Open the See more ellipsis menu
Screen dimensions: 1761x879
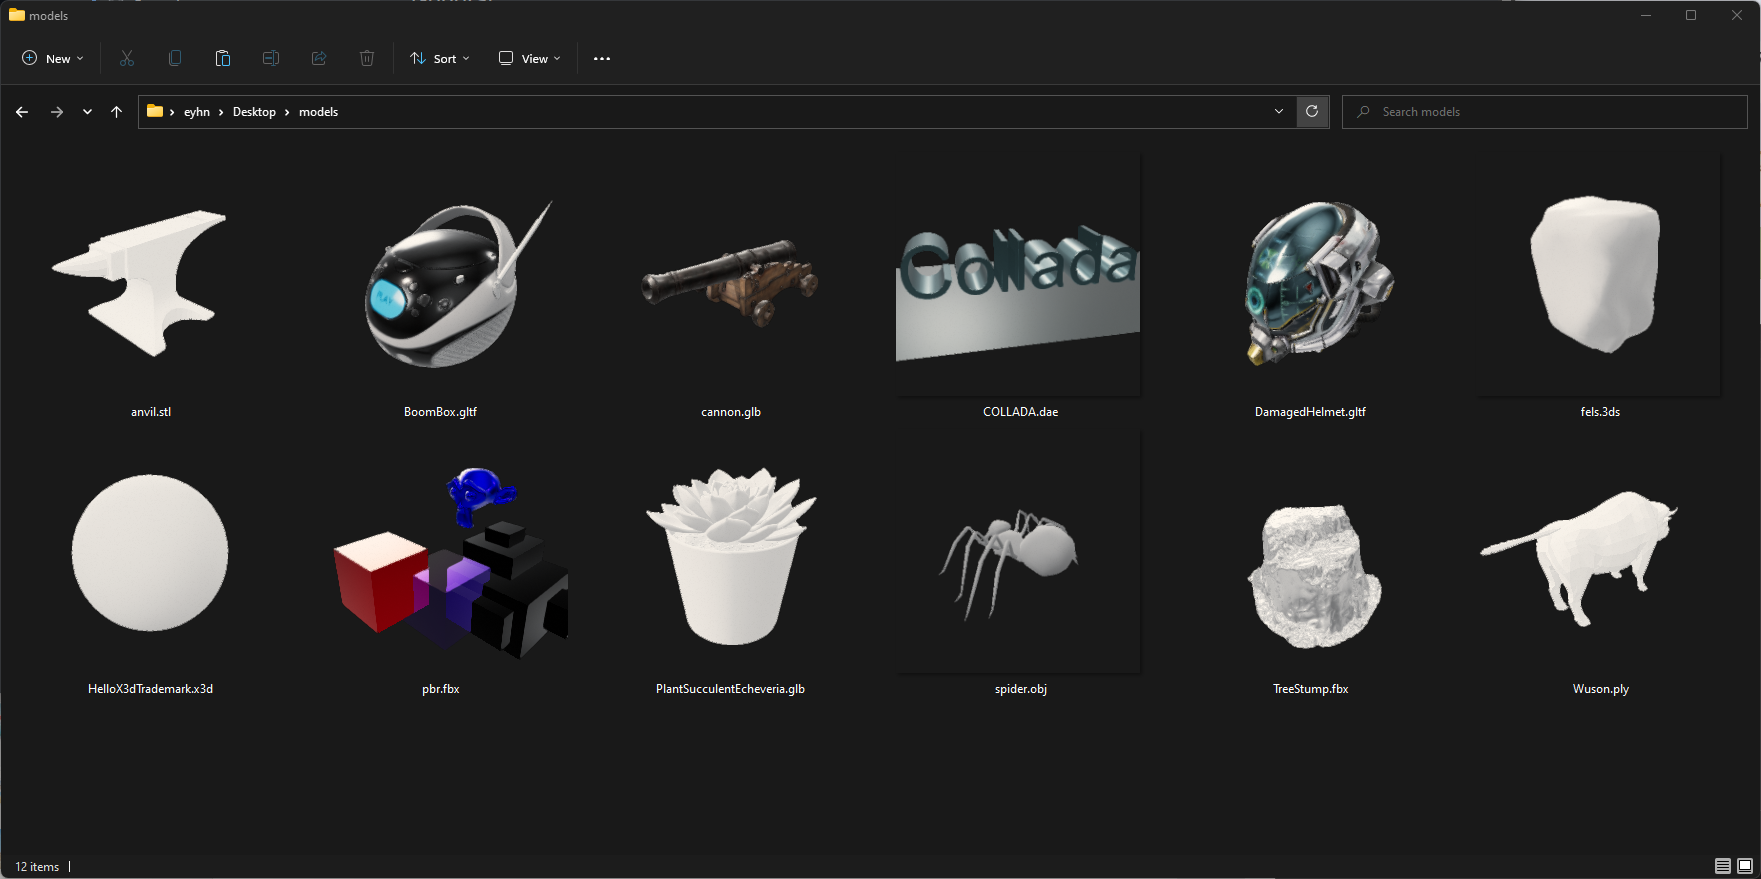coord(602,58)
